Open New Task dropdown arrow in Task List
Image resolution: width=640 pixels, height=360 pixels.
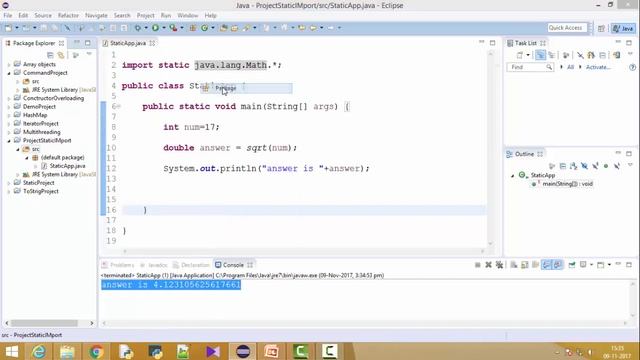pos(528,55)
